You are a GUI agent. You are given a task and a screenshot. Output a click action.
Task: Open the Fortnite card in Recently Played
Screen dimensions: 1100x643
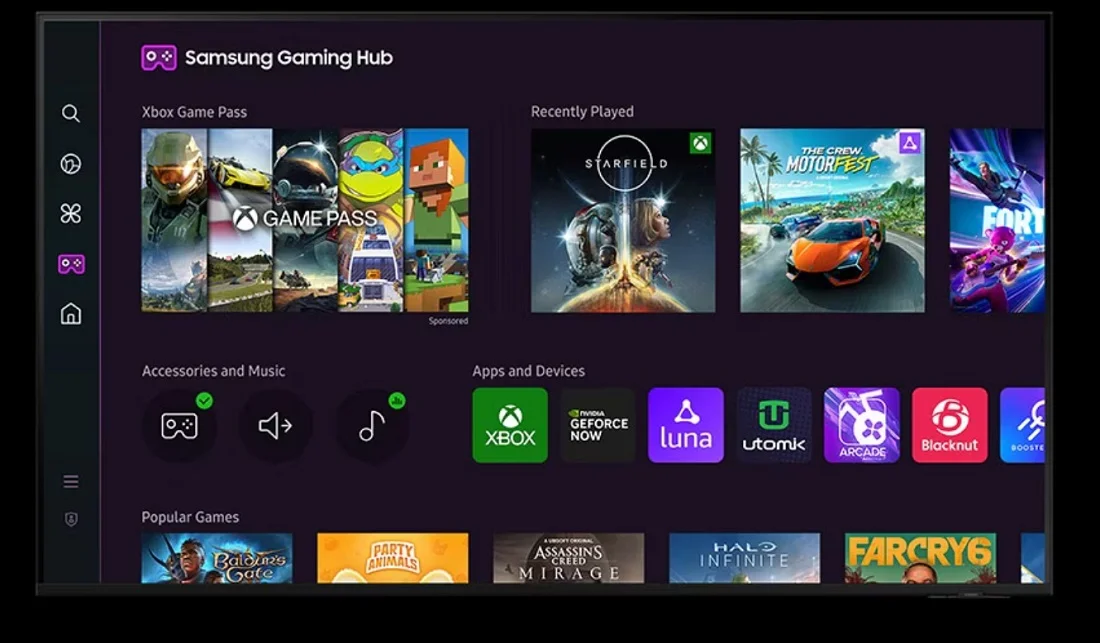pyautogui.click(x=997, y=220)
